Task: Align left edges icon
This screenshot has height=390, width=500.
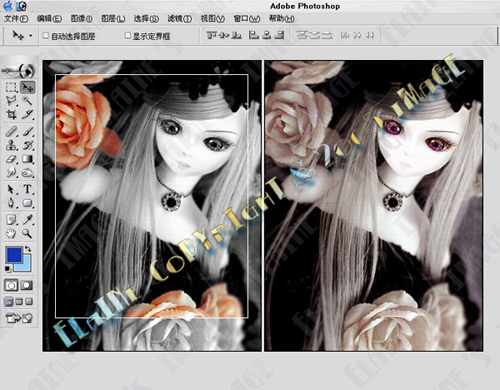Action: (254, 35)
